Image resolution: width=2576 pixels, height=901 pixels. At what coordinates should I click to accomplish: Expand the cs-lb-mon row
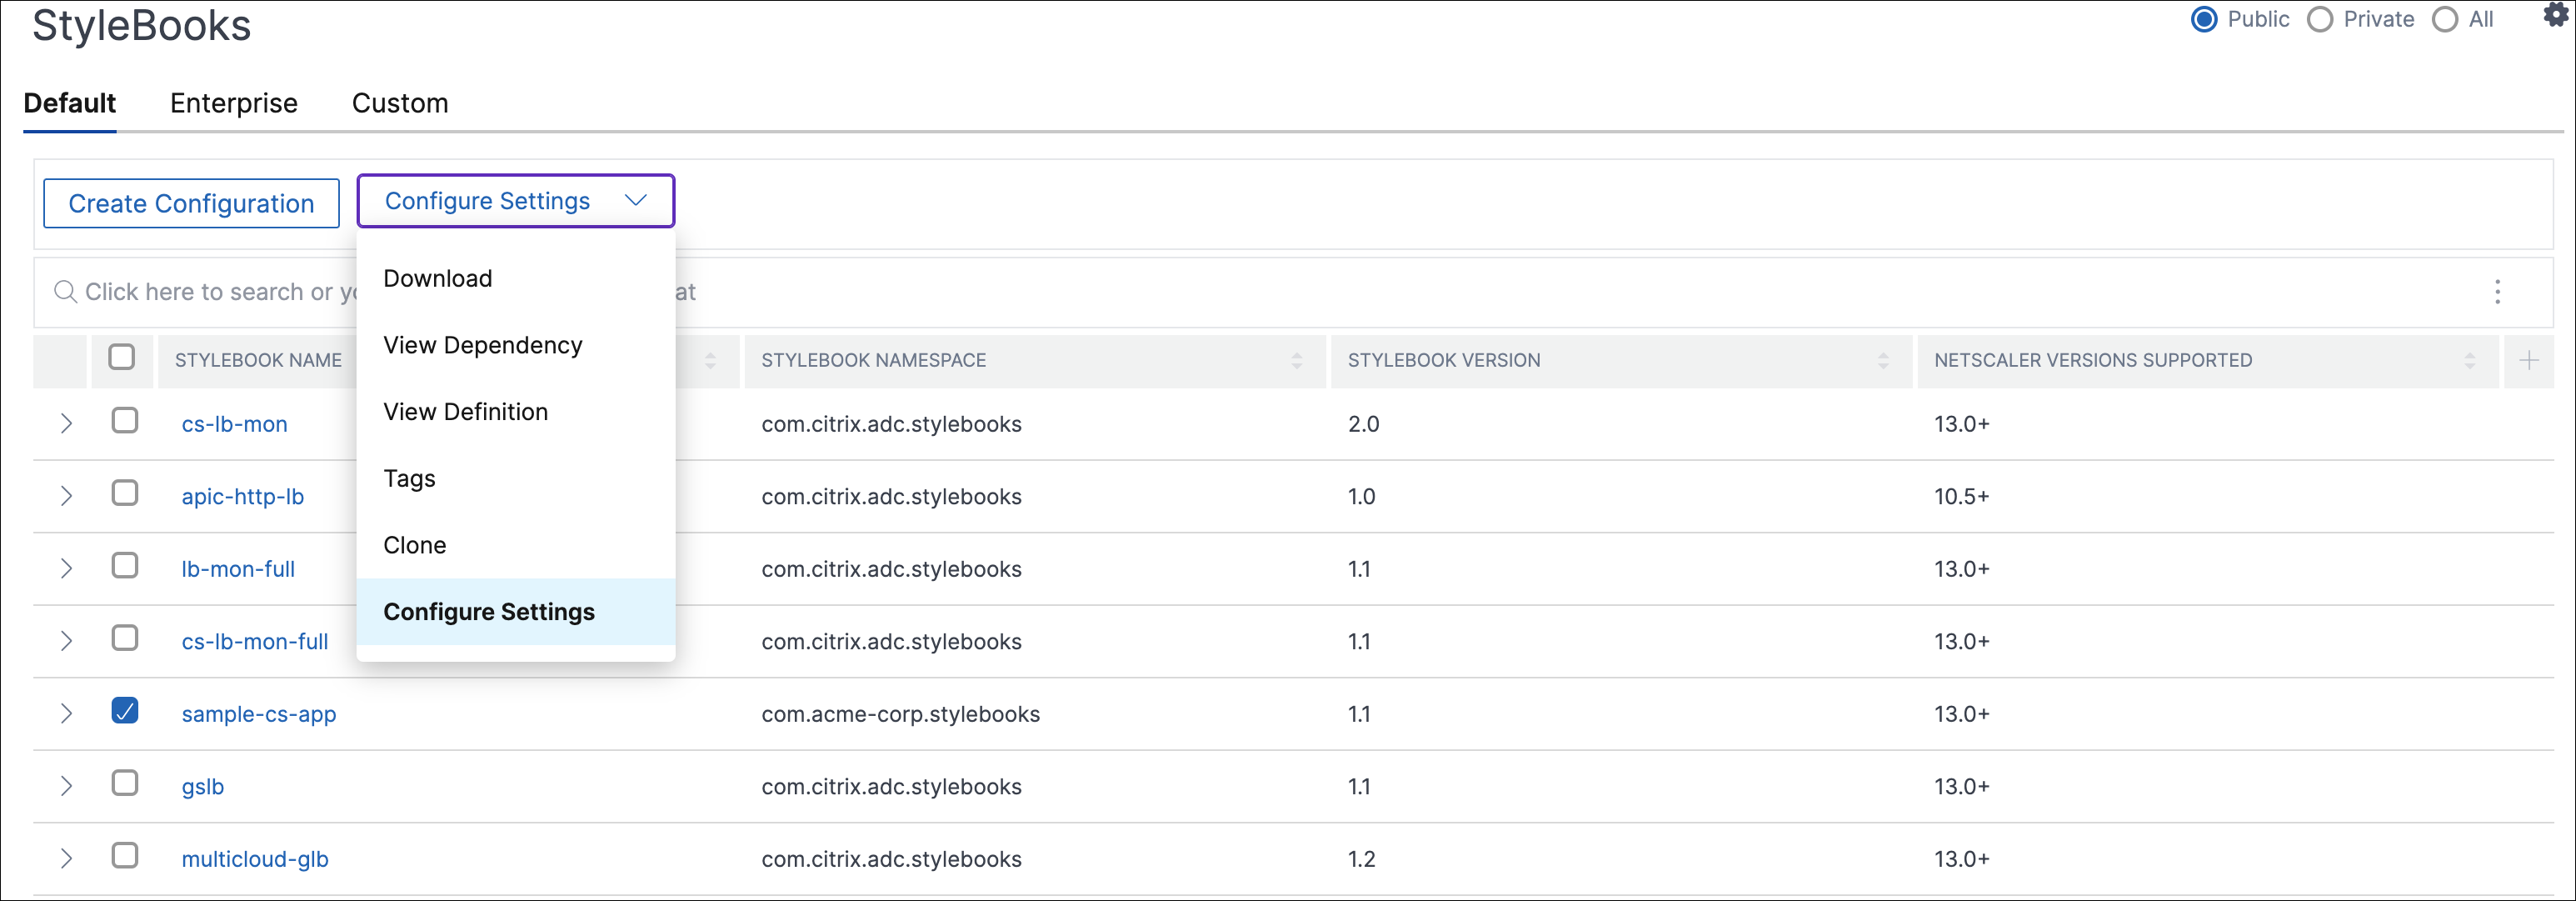click(x=66, y=423)
